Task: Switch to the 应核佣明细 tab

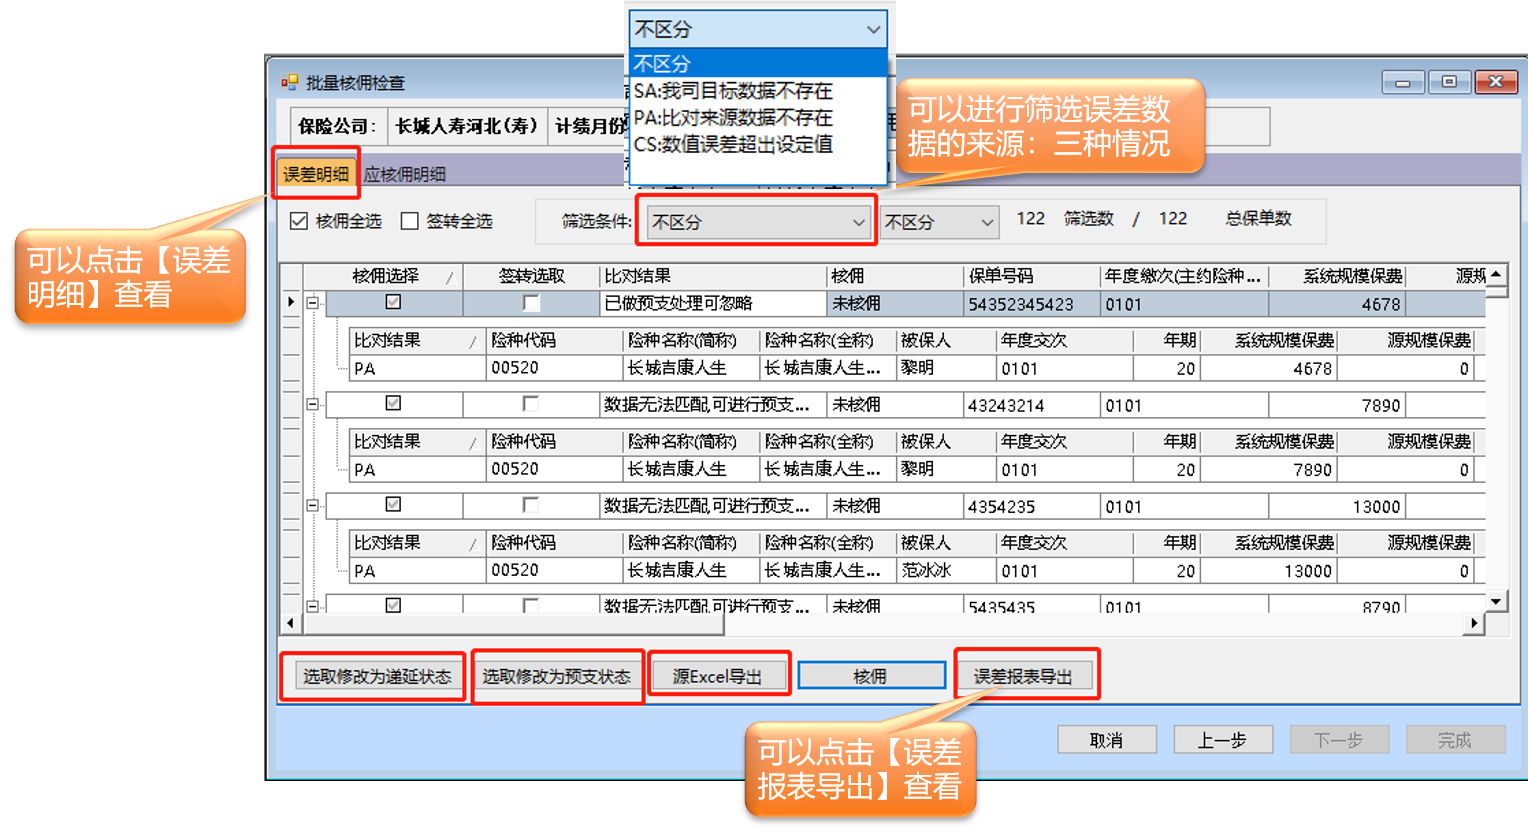Action: tap(404, 174)
